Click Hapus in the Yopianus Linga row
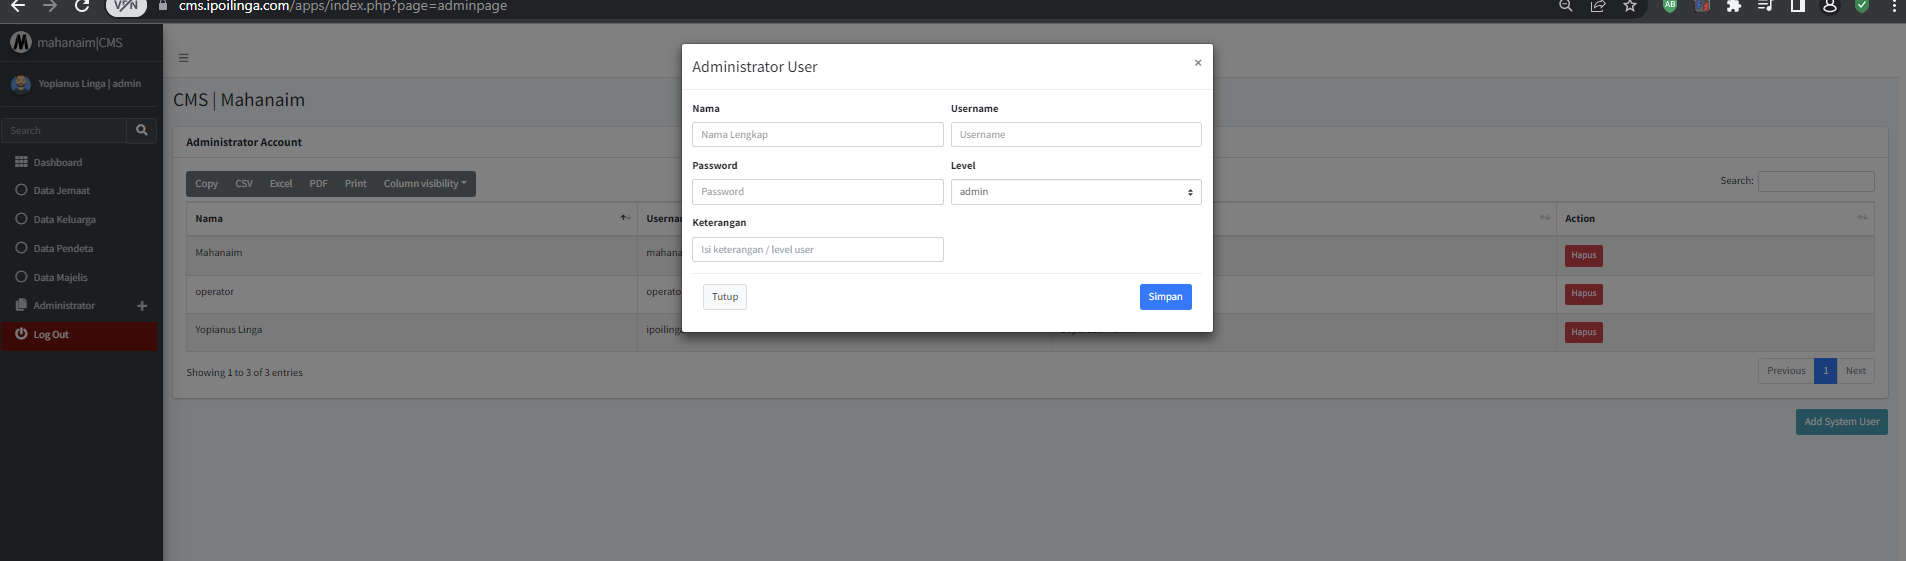 pyautogui.click(x=1584, y=332)
